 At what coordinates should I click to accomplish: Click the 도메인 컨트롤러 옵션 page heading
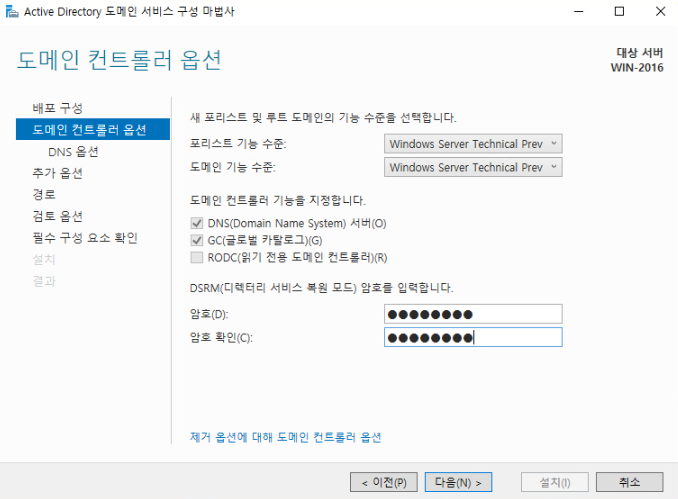click(119, 60)
